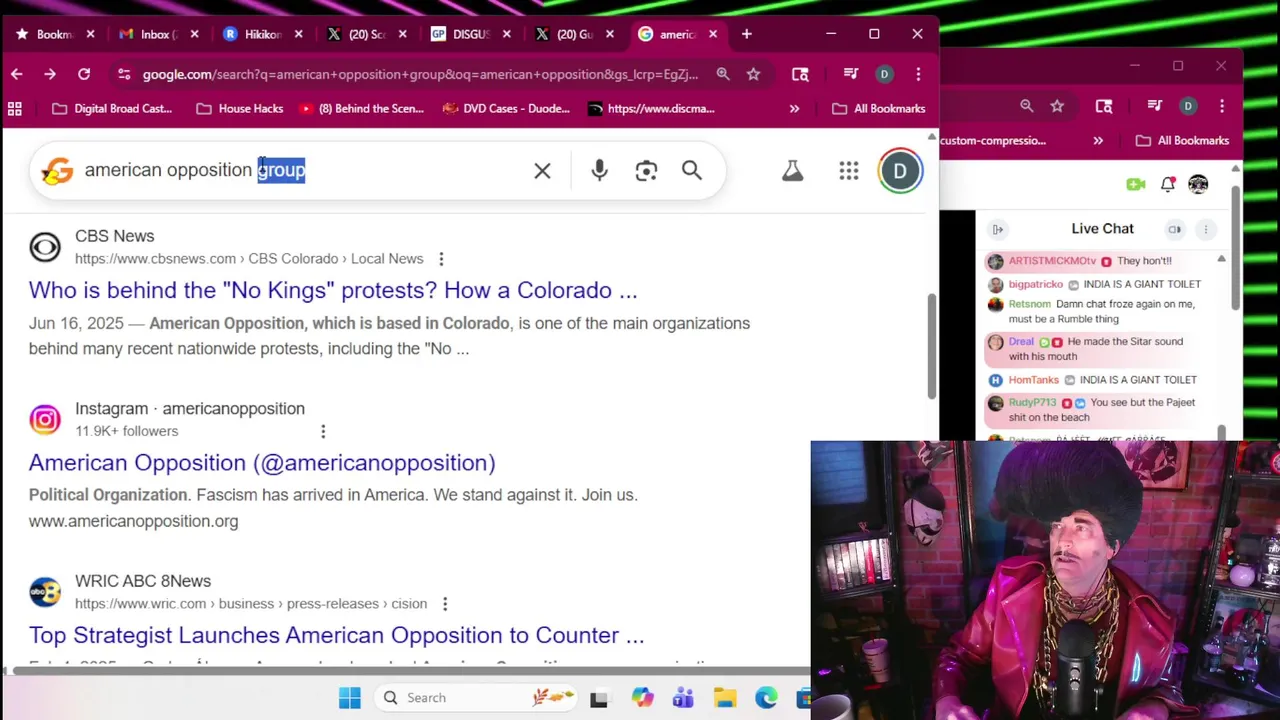
Task: Open site information icon in address bar
Action: click(x=123, y=74)
